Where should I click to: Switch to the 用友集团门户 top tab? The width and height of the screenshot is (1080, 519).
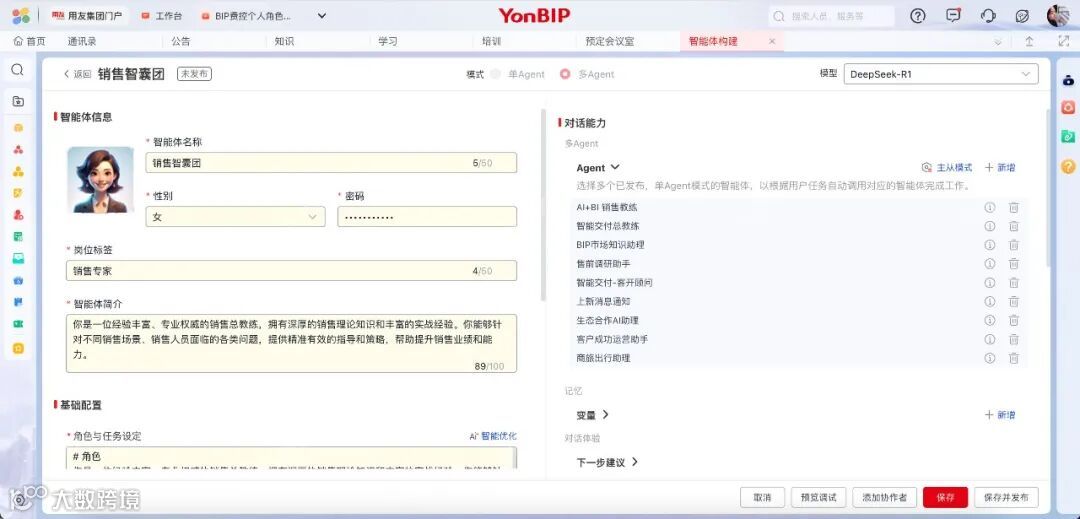pos(87,16)
